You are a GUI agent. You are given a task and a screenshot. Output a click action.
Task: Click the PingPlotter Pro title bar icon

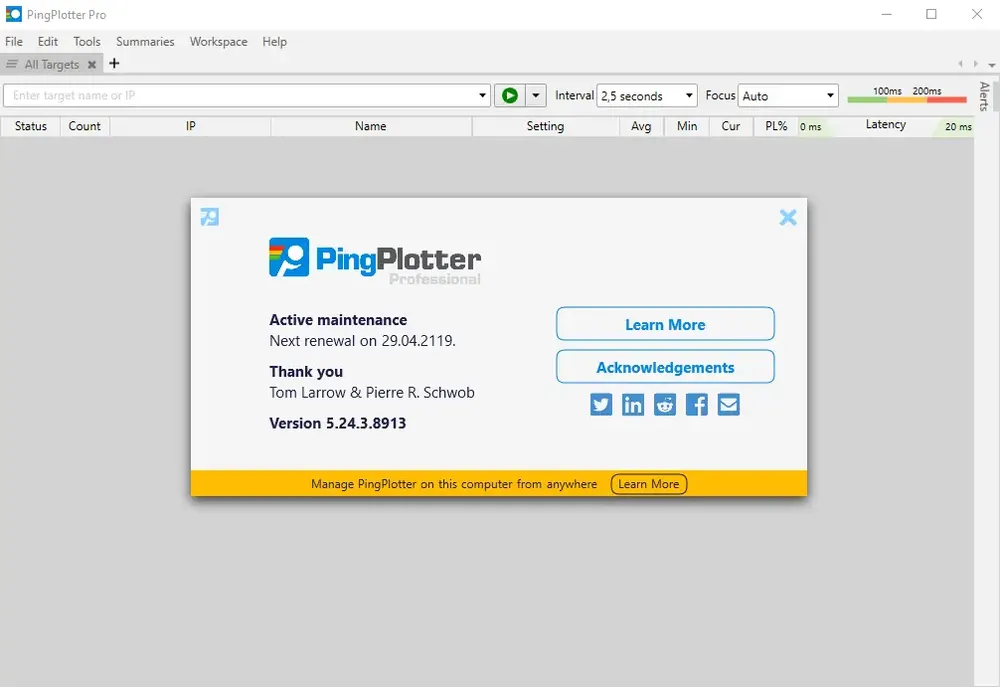13,14
